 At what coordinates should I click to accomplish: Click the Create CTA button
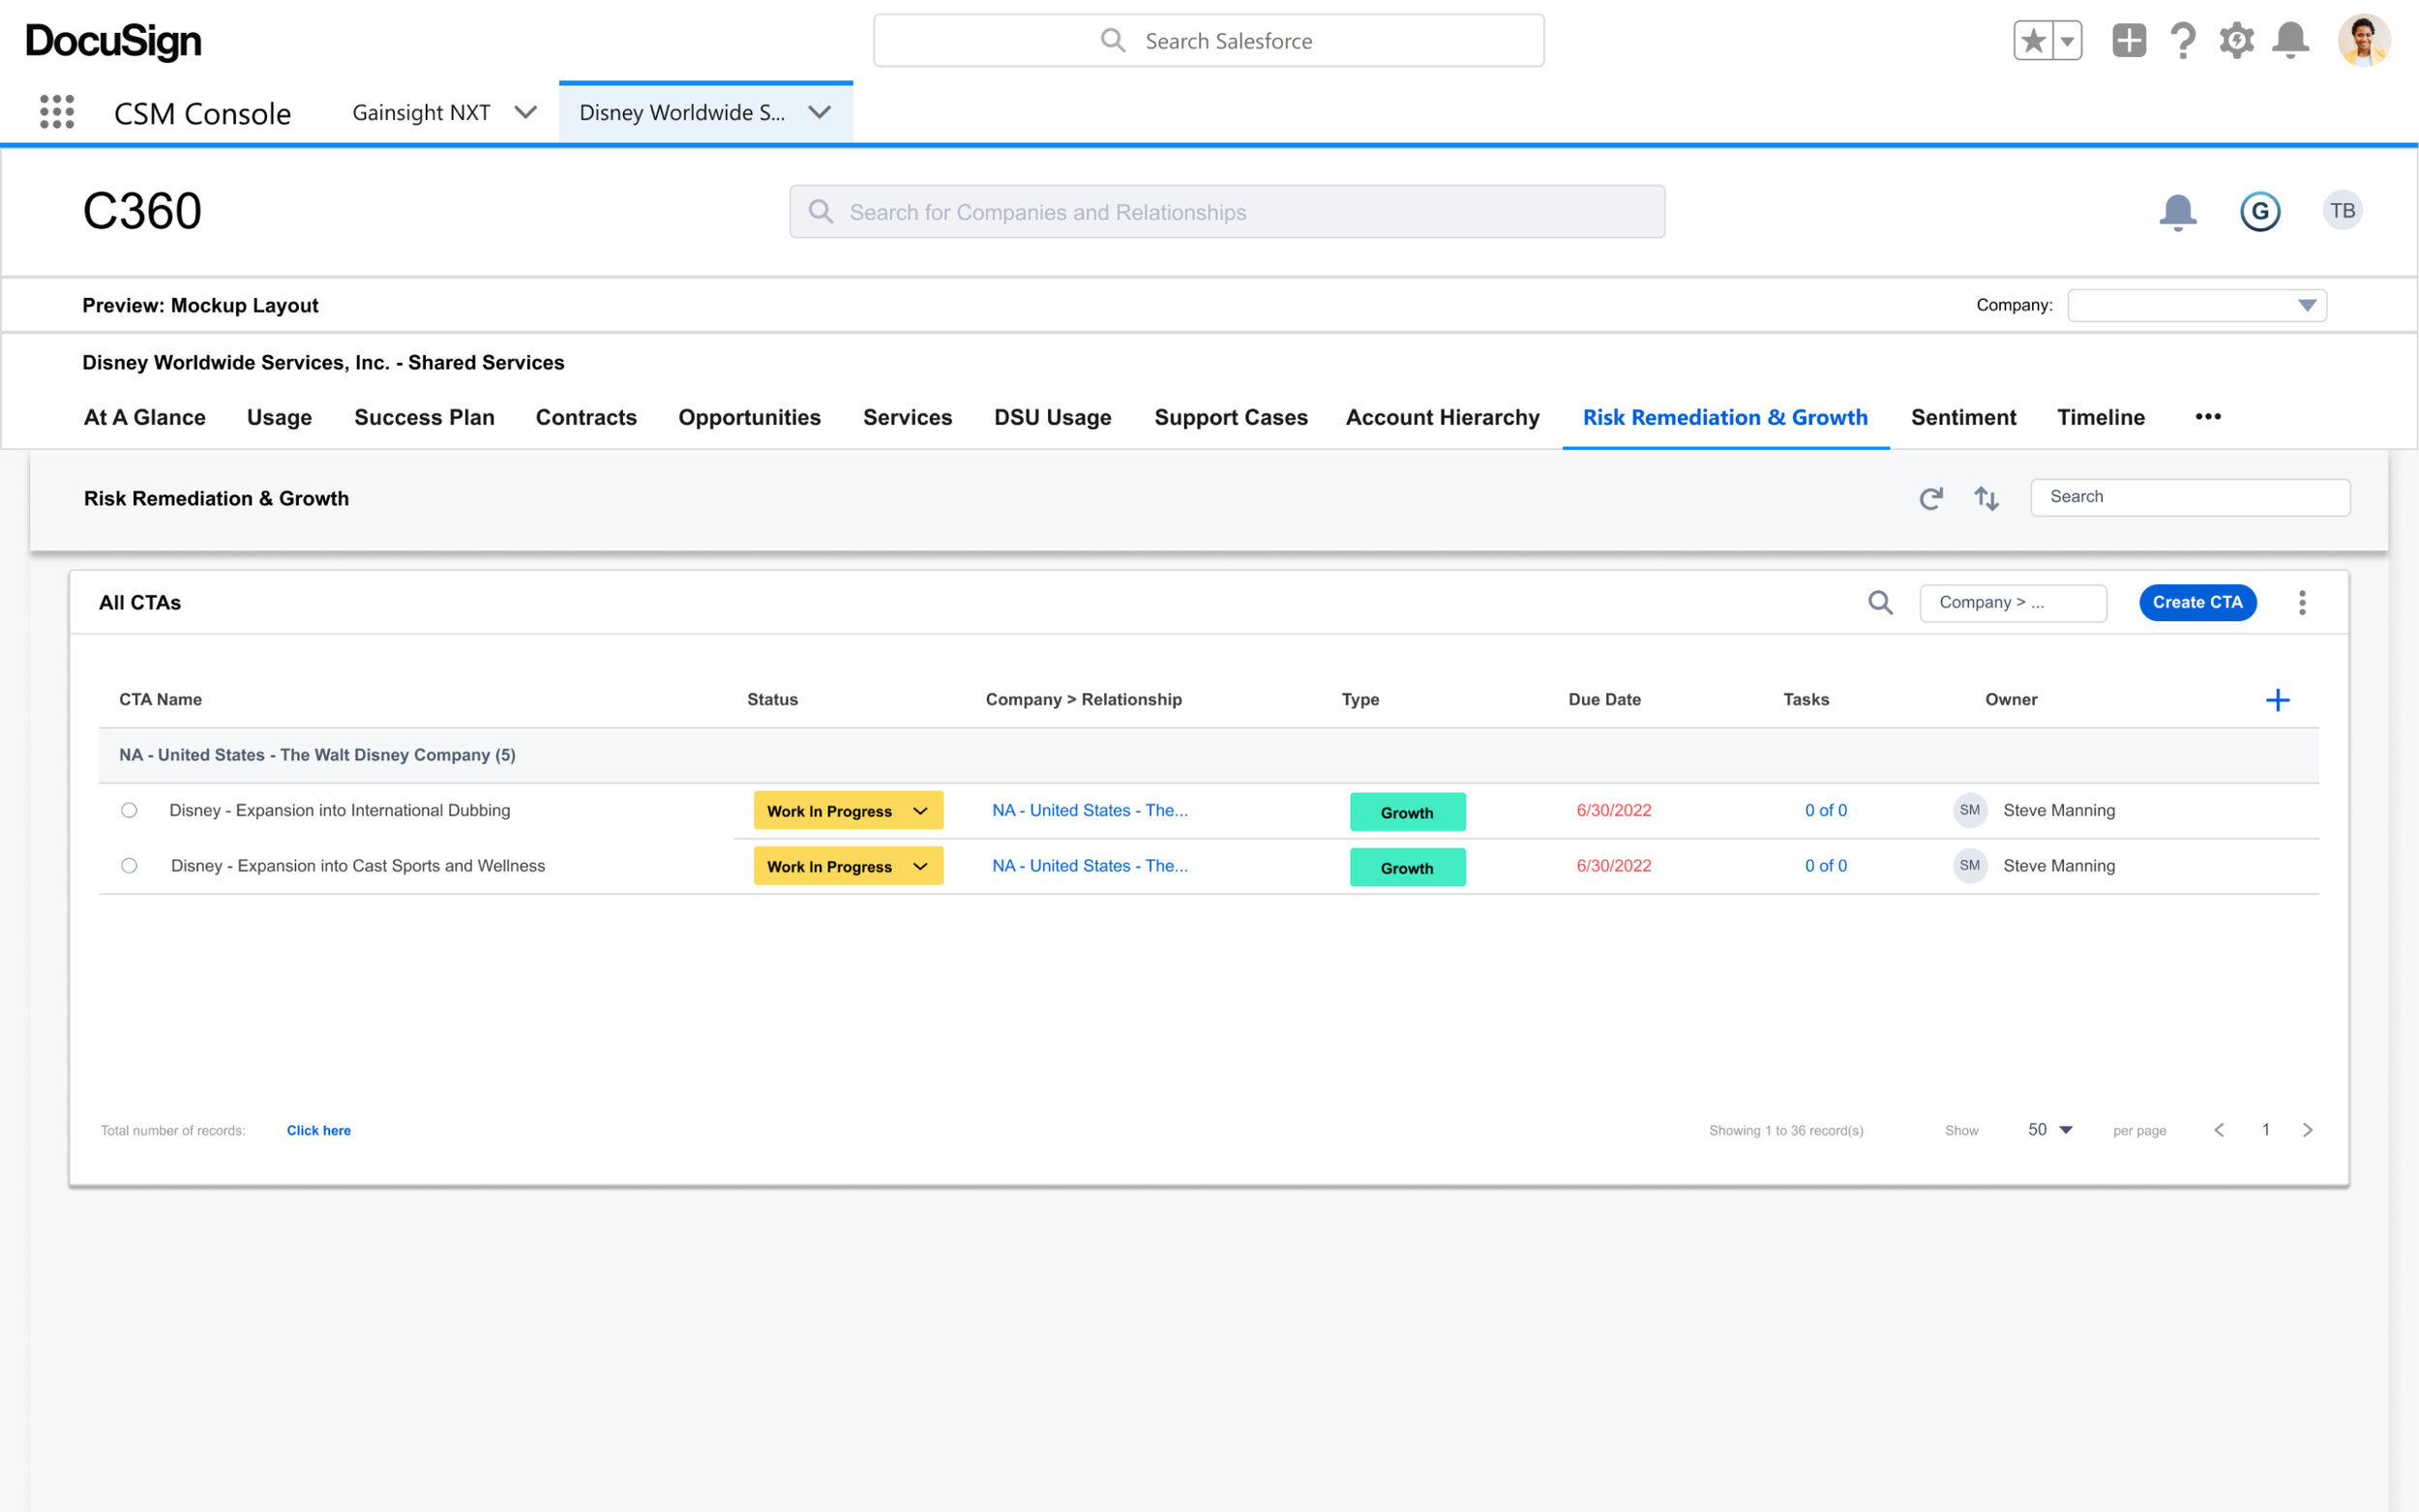click(x=2196, y=603)
